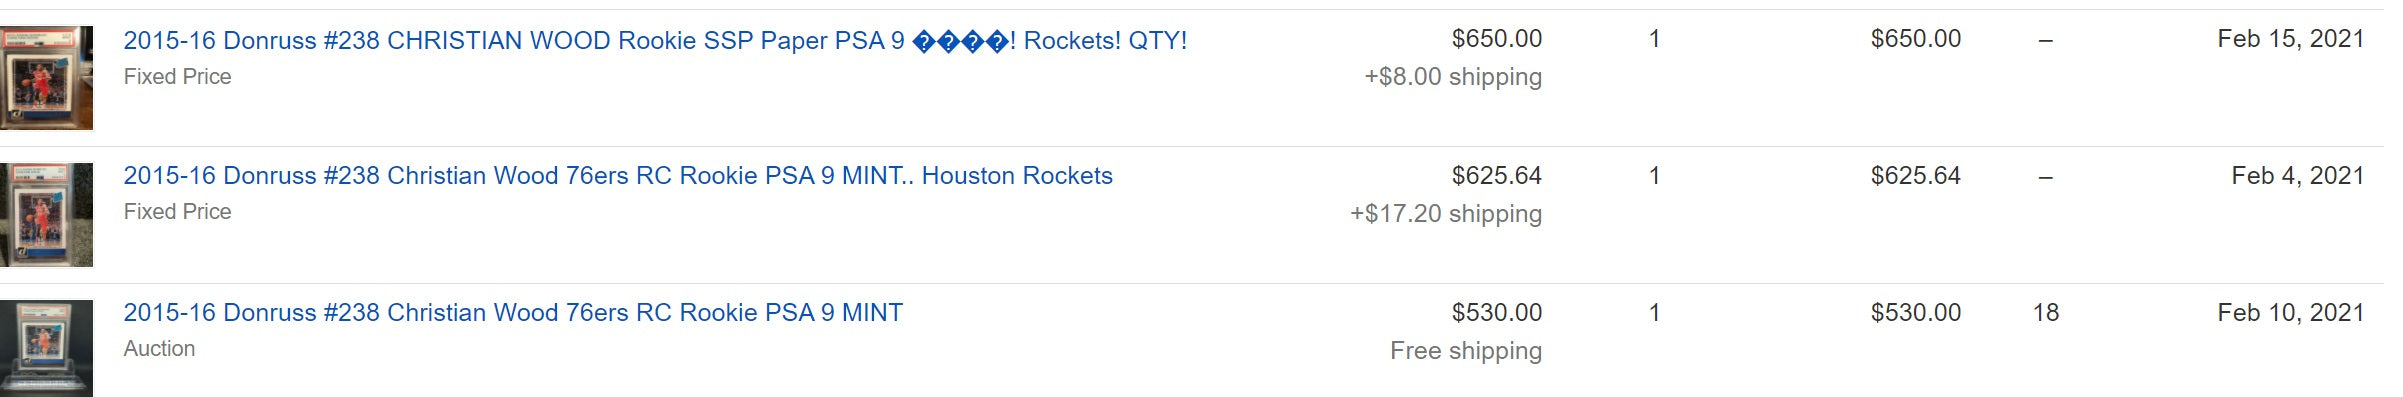This screenshot has width=2403, height=397.
Task: Click the Feb 4, 2021 sold date
Action: click(2297, 176)
